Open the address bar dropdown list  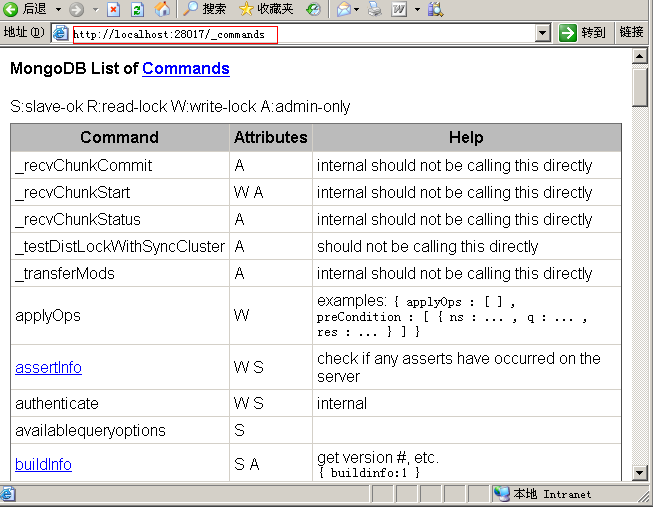point(542,33)
